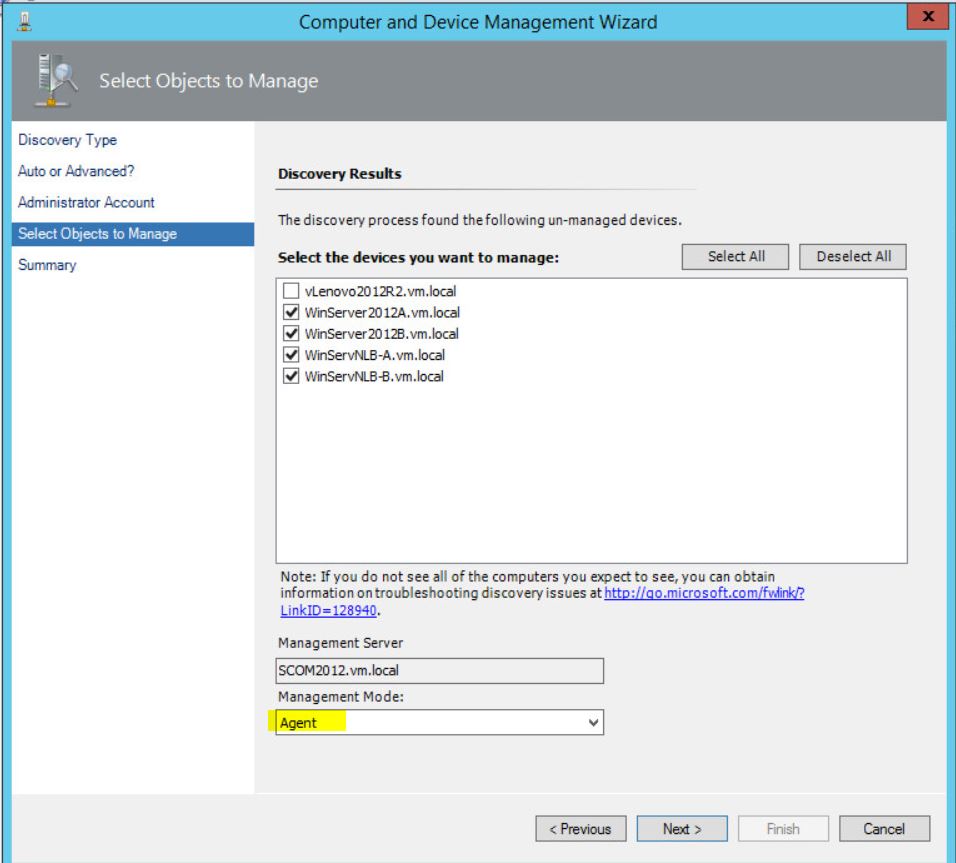The height and width of the screenshot is (863, 956).
Task: Switch to Administrator Account step
Action: pyautogui.click(x=86, y=202)
